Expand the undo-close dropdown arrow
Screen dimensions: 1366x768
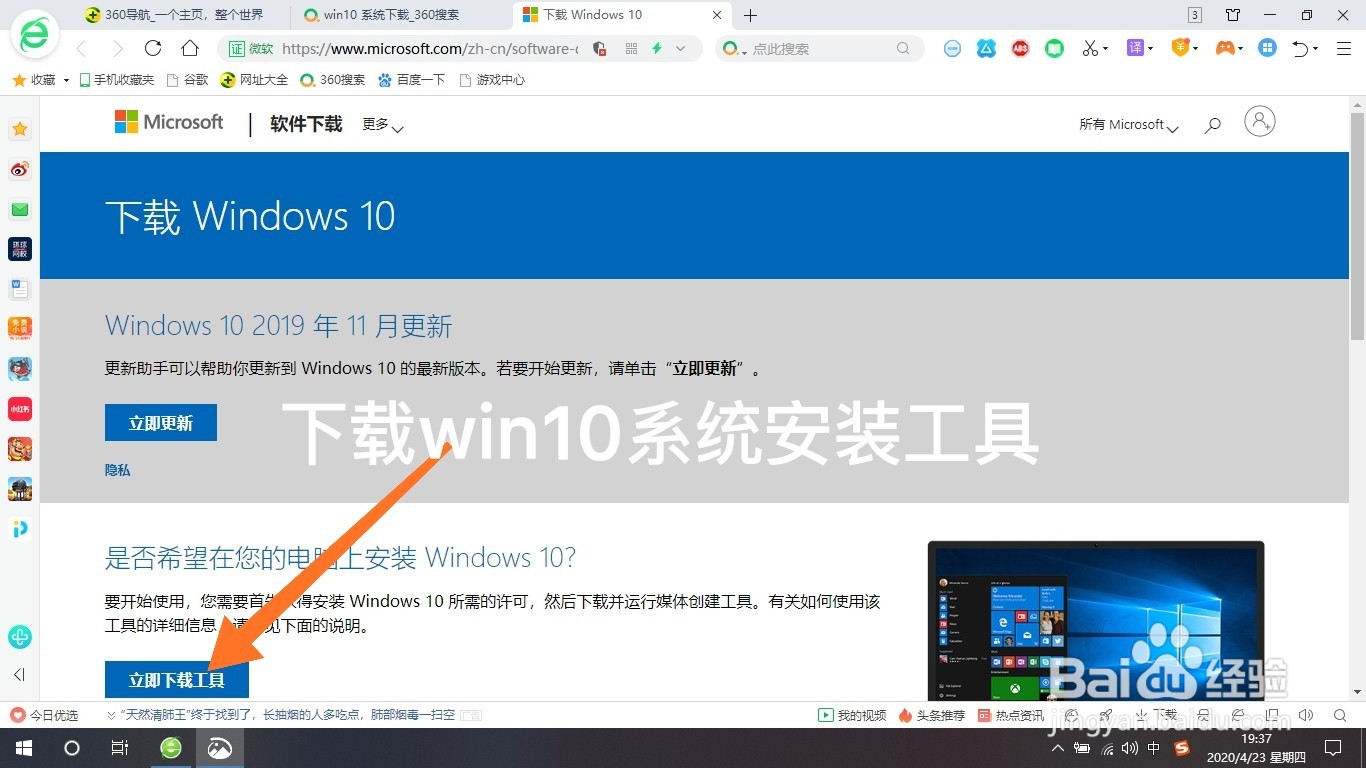(x=1316, y=48)
